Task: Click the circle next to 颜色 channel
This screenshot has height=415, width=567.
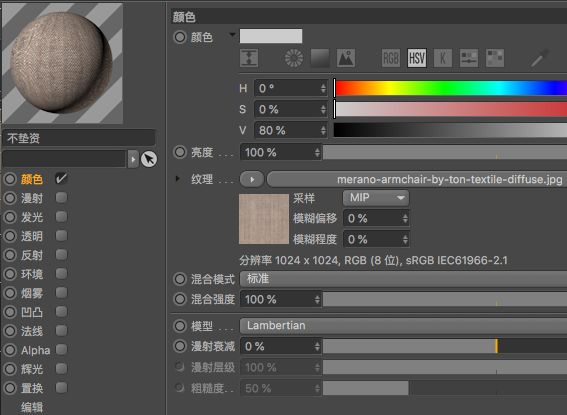Action: 10,179
